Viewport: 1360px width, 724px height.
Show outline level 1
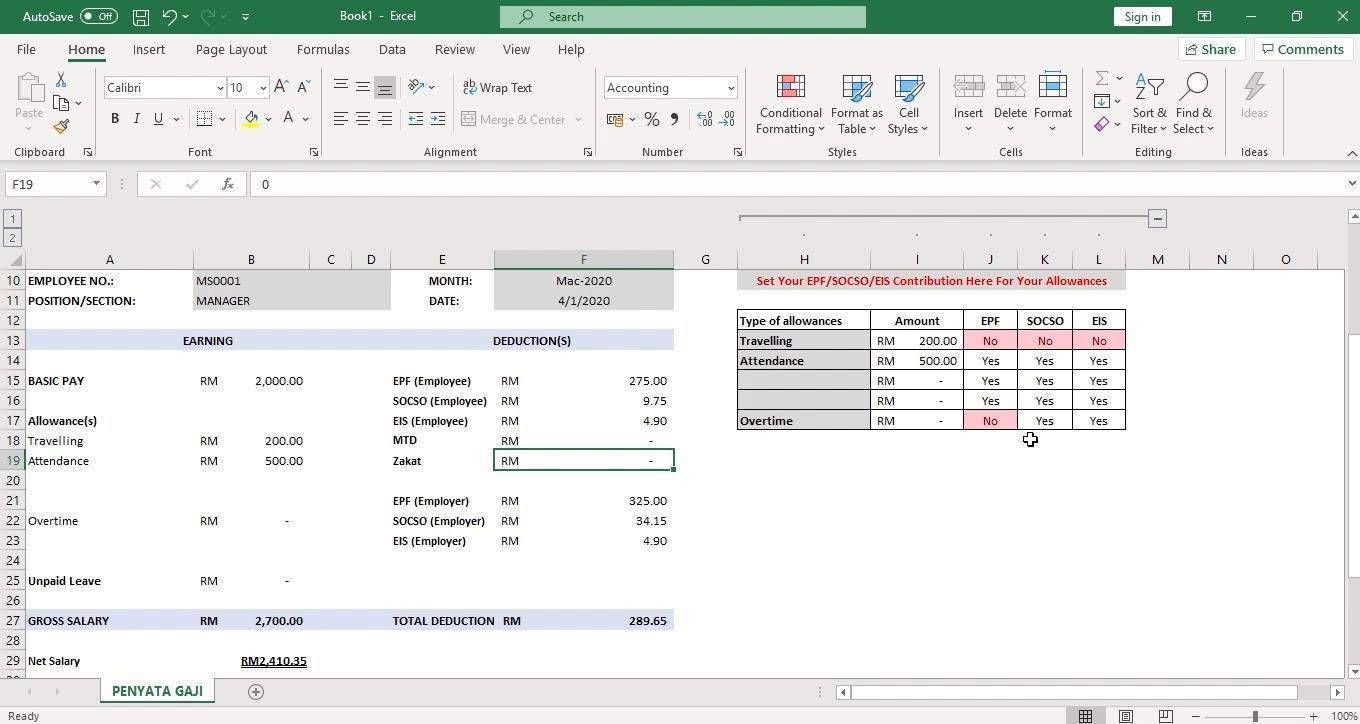tap(12, 218)
